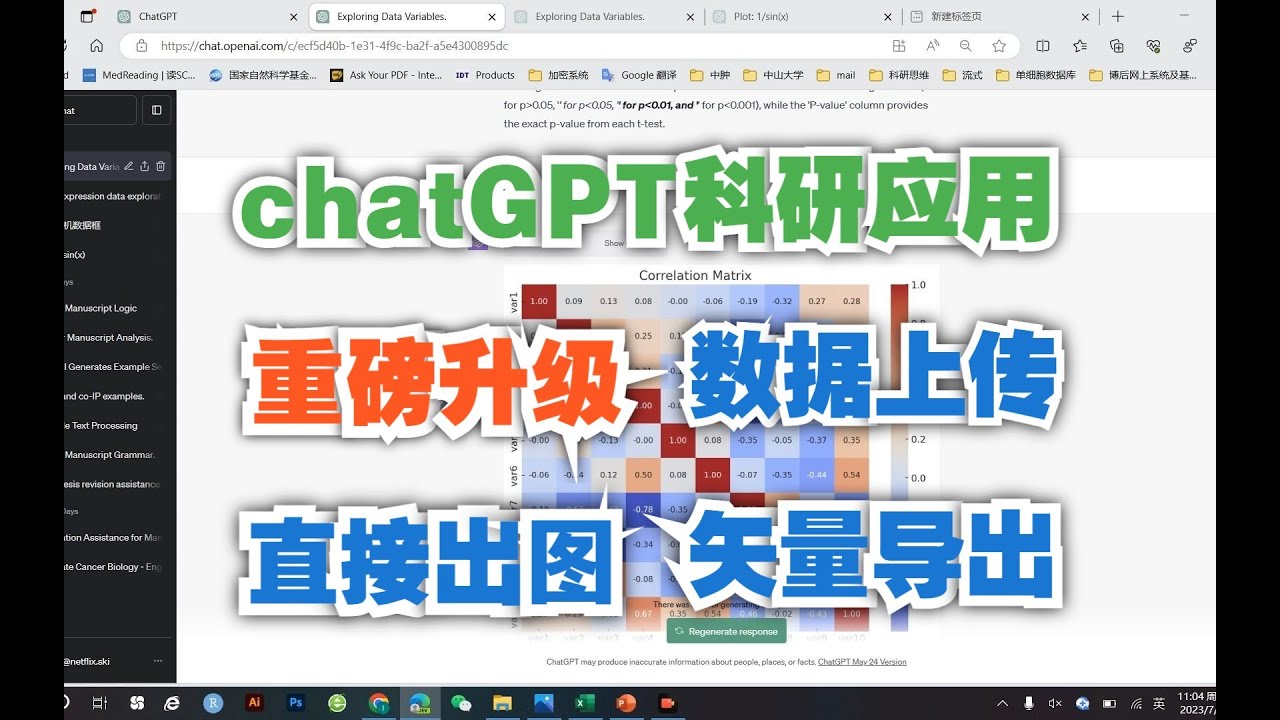Screen dimensions: 1280x720
Task: Click the Regenerate response button
Action: point(726,631)
